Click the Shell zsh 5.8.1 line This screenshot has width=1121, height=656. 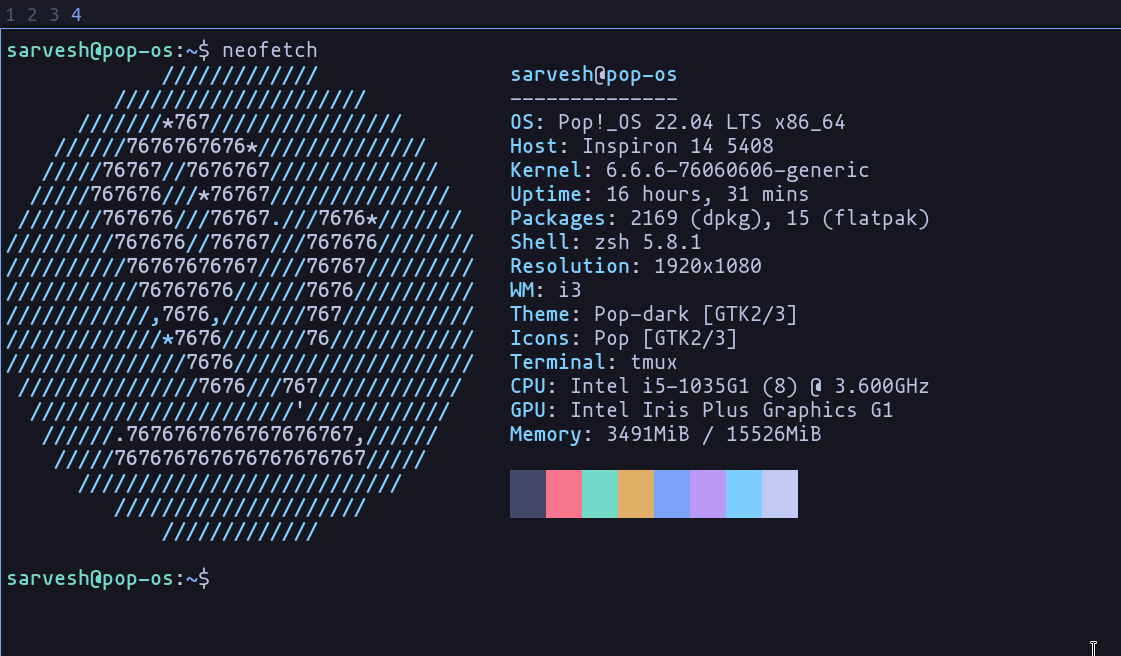coord(606,242)
